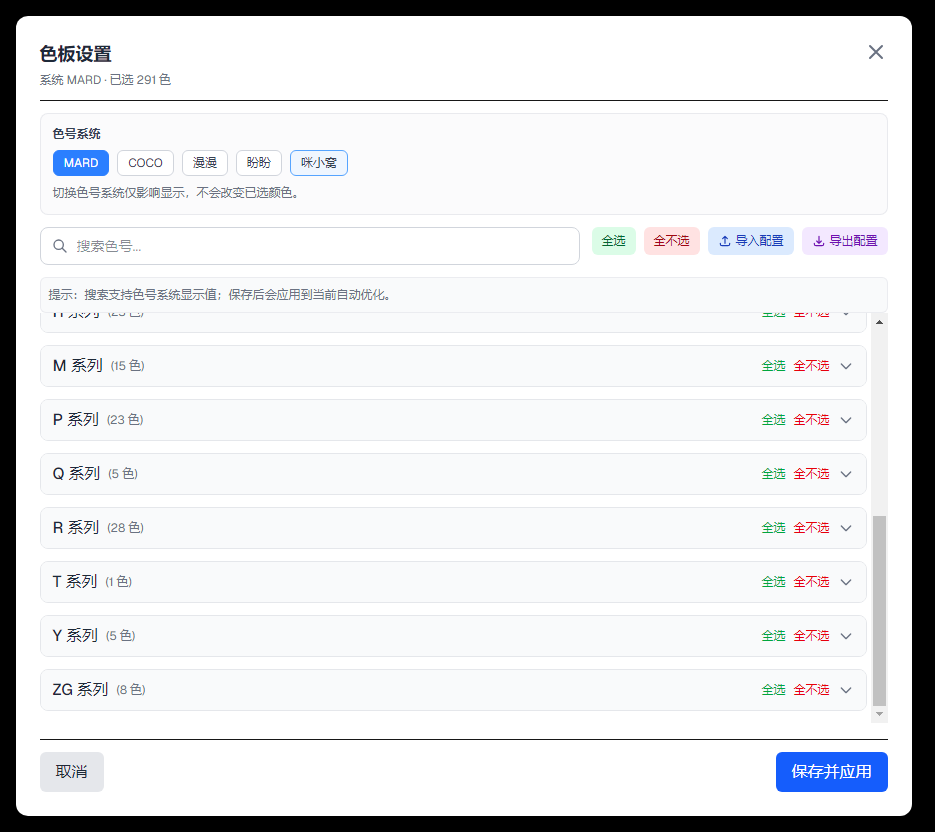
Task: Choose the 咪小窝 color system
Action: point(318,163)
